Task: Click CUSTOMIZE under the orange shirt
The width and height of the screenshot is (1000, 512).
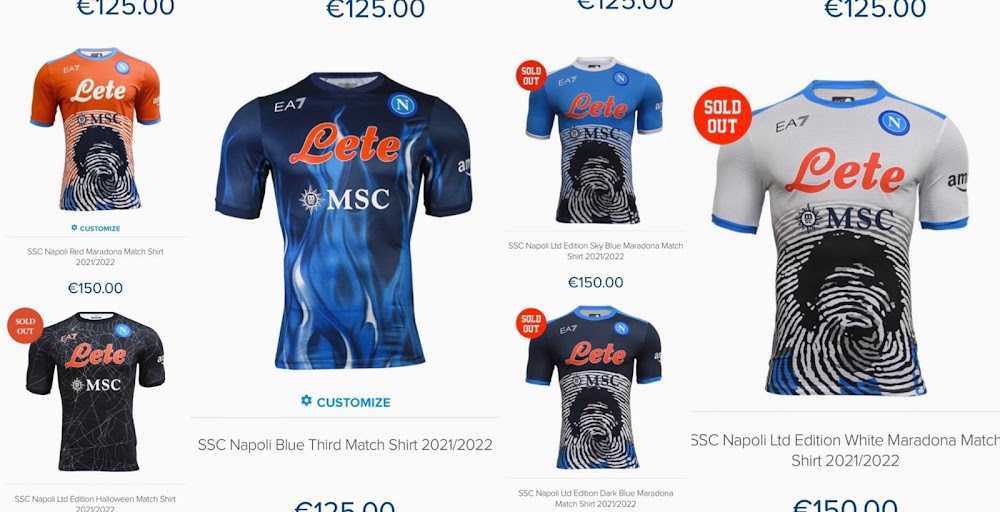Action: click(x=99, y=228)
